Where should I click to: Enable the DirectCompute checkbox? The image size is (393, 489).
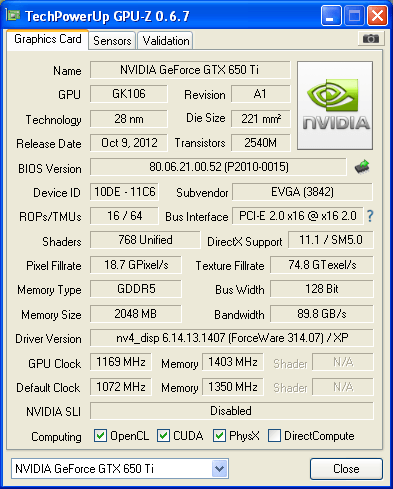coord(274,435)
